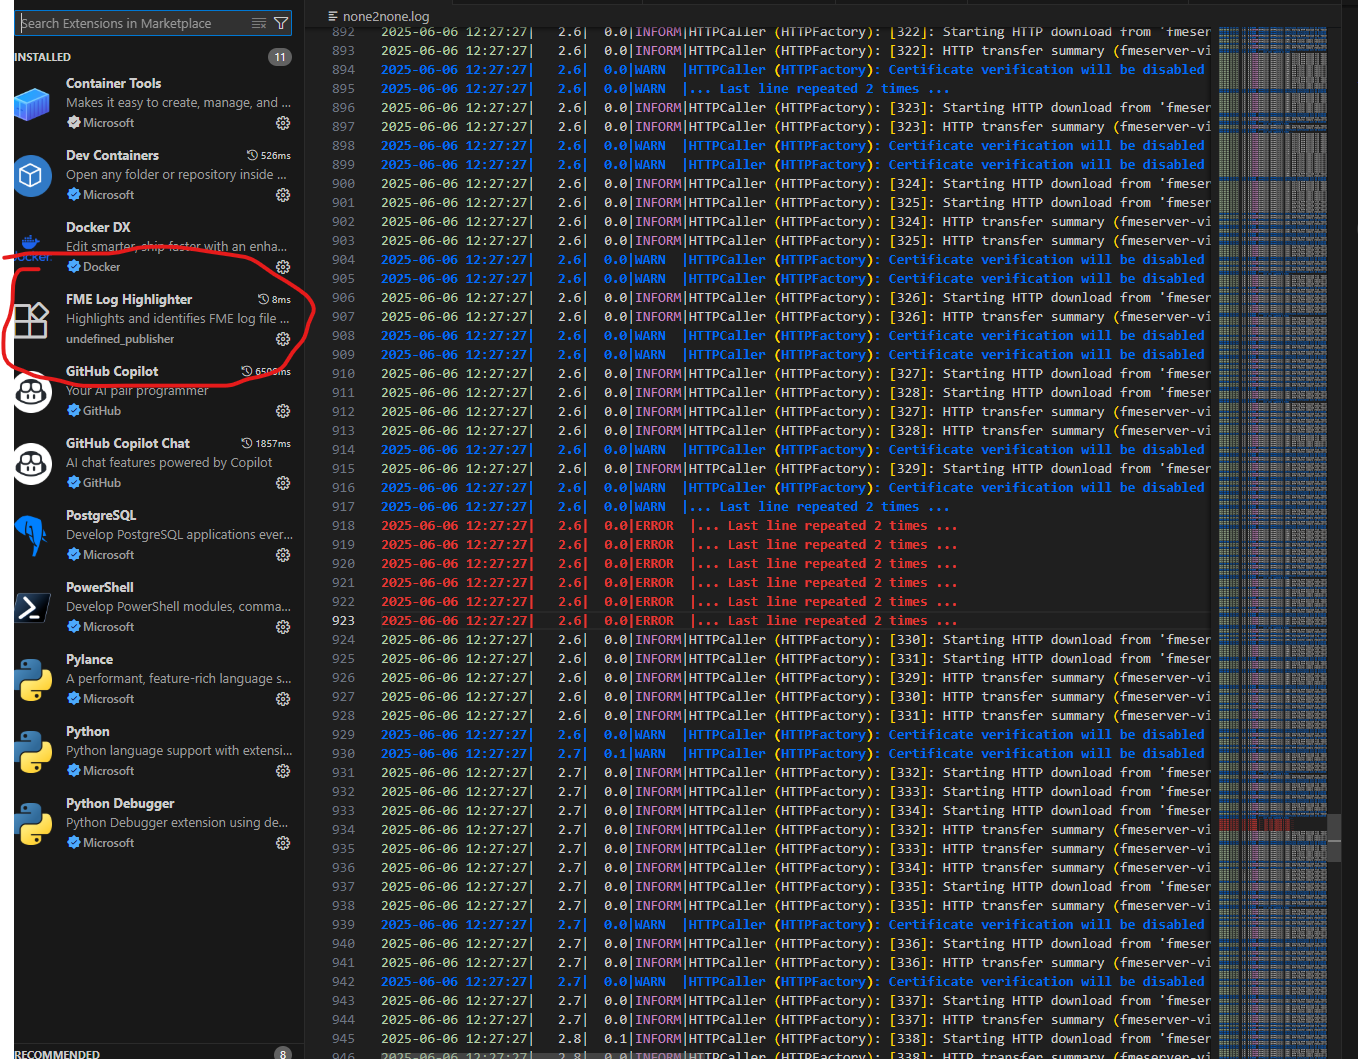Image resolution: width=1358 pixels, height=1059 pixels.
Task: Click the Container Tools extension icon
Action: tap(32, 104)
